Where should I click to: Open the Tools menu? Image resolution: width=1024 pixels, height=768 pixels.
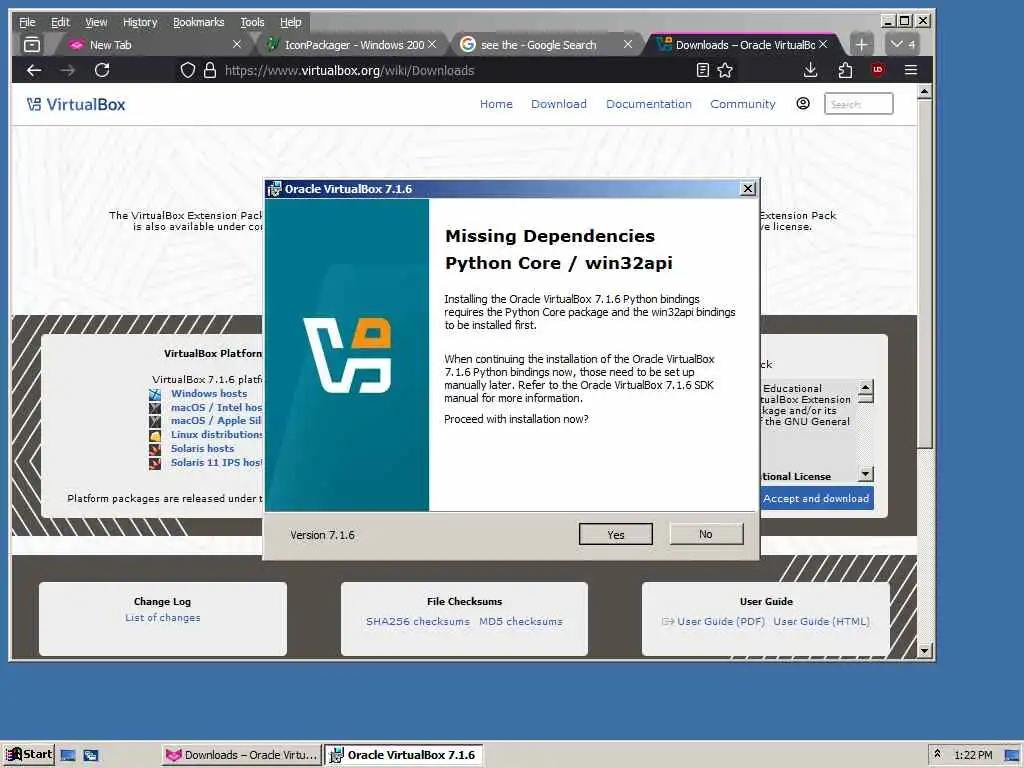(x=252, y=22)
